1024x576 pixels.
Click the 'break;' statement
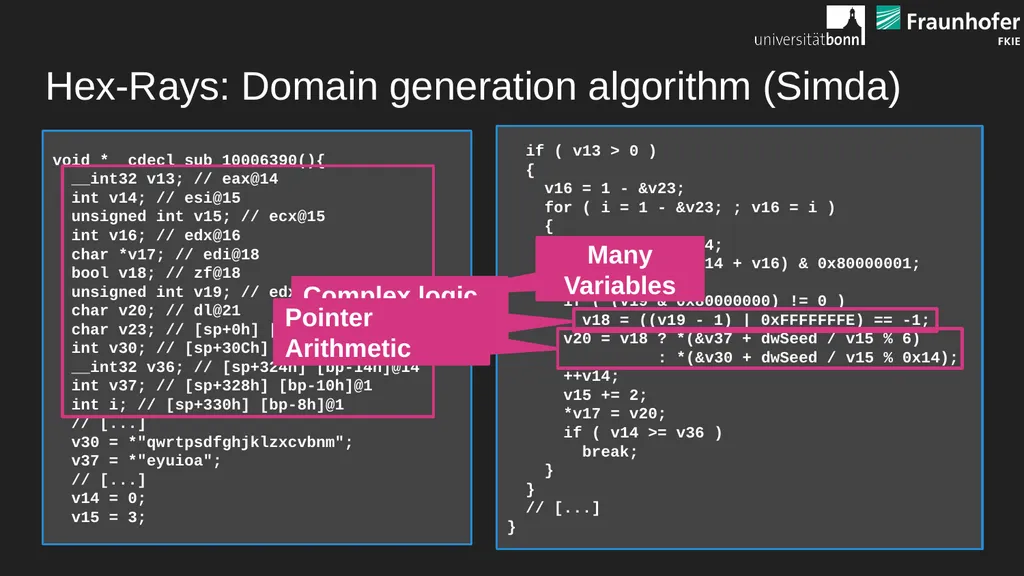pos(609,452)
